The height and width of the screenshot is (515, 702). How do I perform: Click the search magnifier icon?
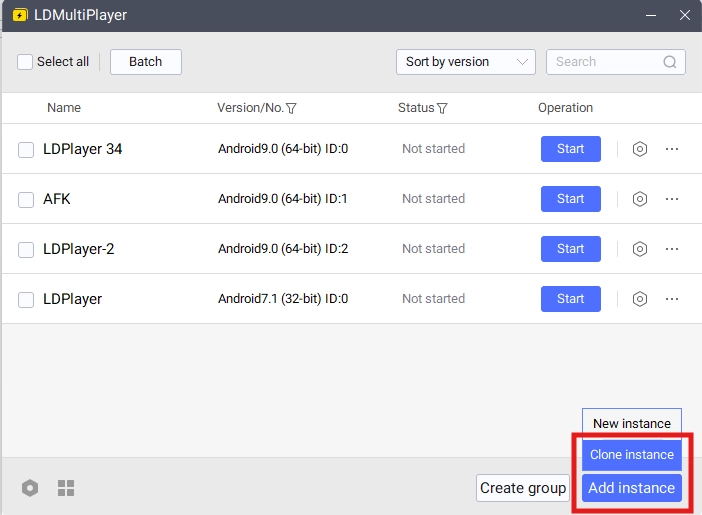(x=670, y=62)
